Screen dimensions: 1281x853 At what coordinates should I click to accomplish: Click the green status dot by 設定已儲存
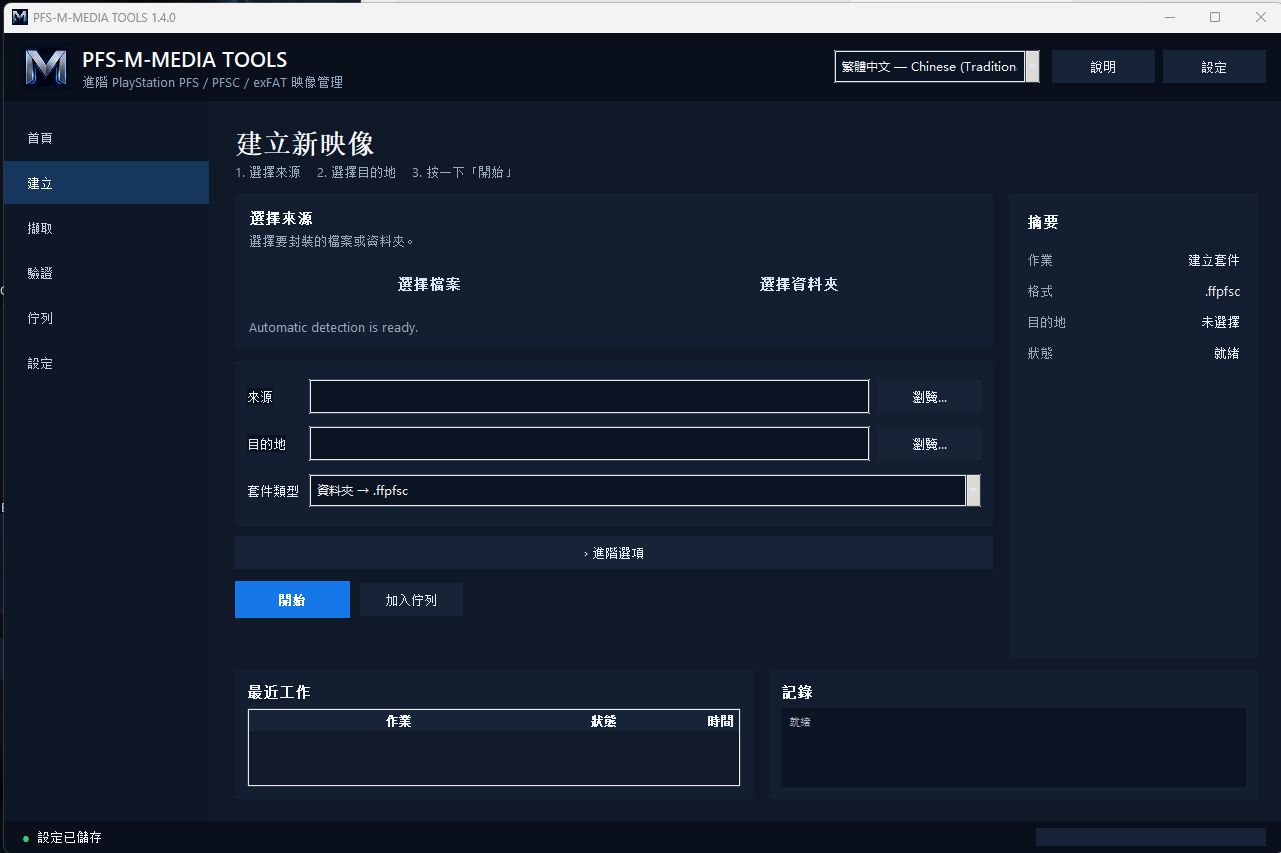coord(26,838)
